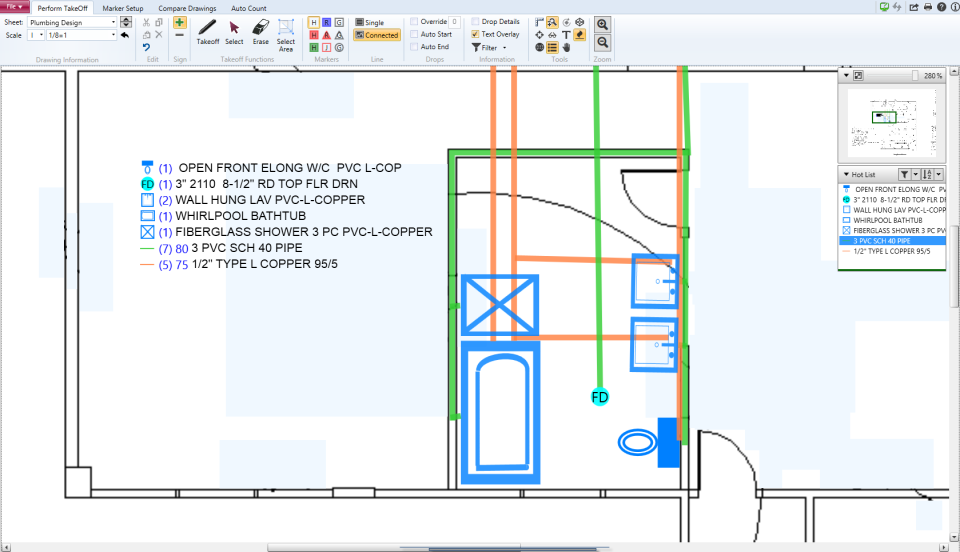Switch to Marker Setup tab
Image resolution: width=960 pixels, height=552 pixels.
122,8
